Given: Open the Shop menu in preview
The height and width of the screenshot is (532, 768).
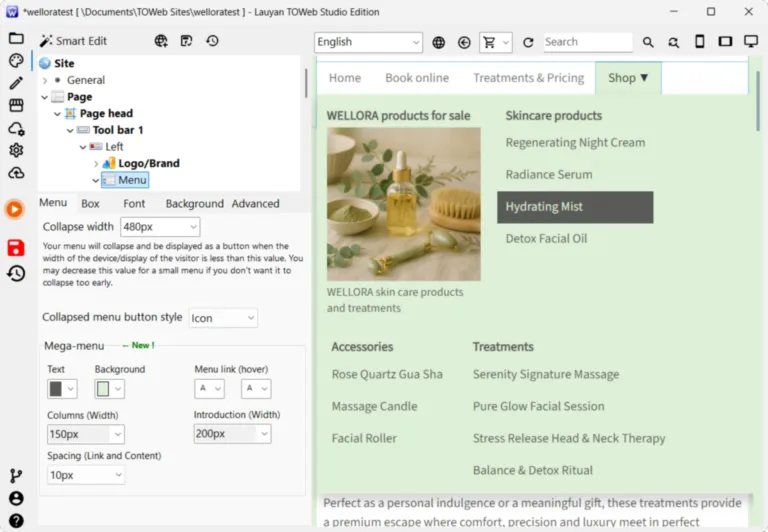Looking at the screenshot, I should 628,78.
